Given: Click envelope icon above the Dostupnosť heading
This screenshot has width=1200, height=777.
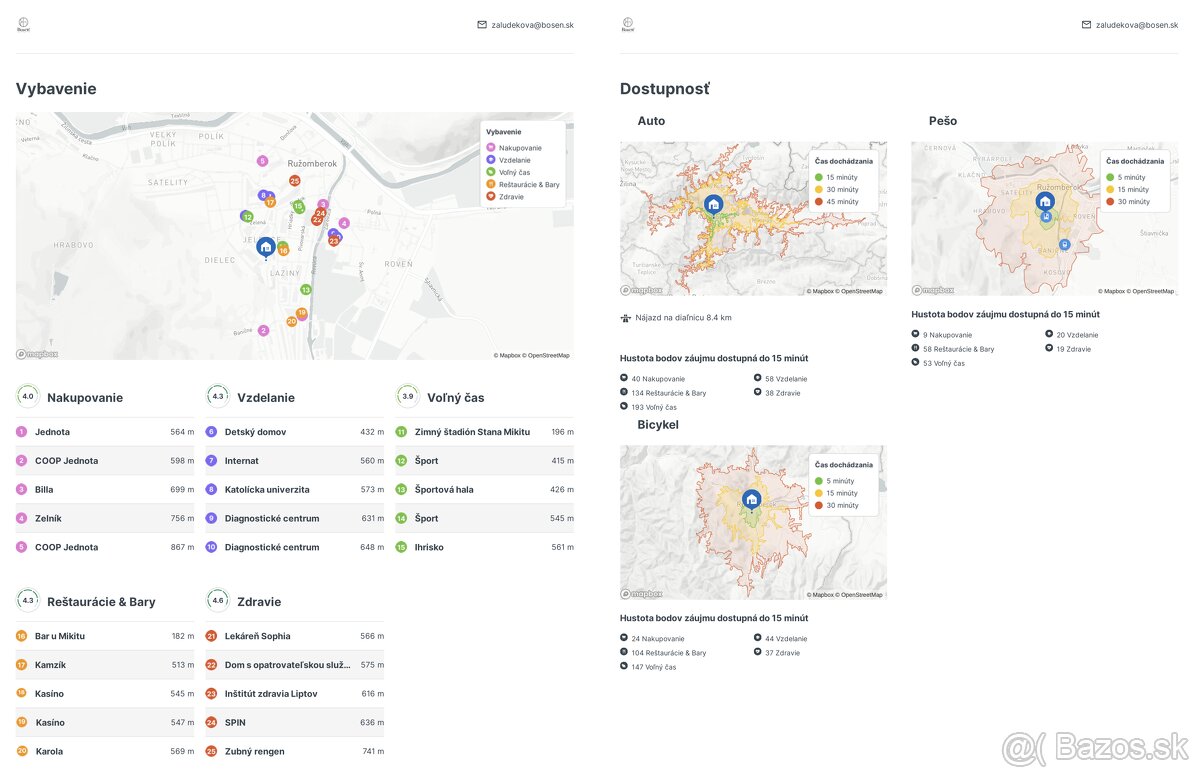Looking at the screenshot, I should click(x=1086, y=25).
